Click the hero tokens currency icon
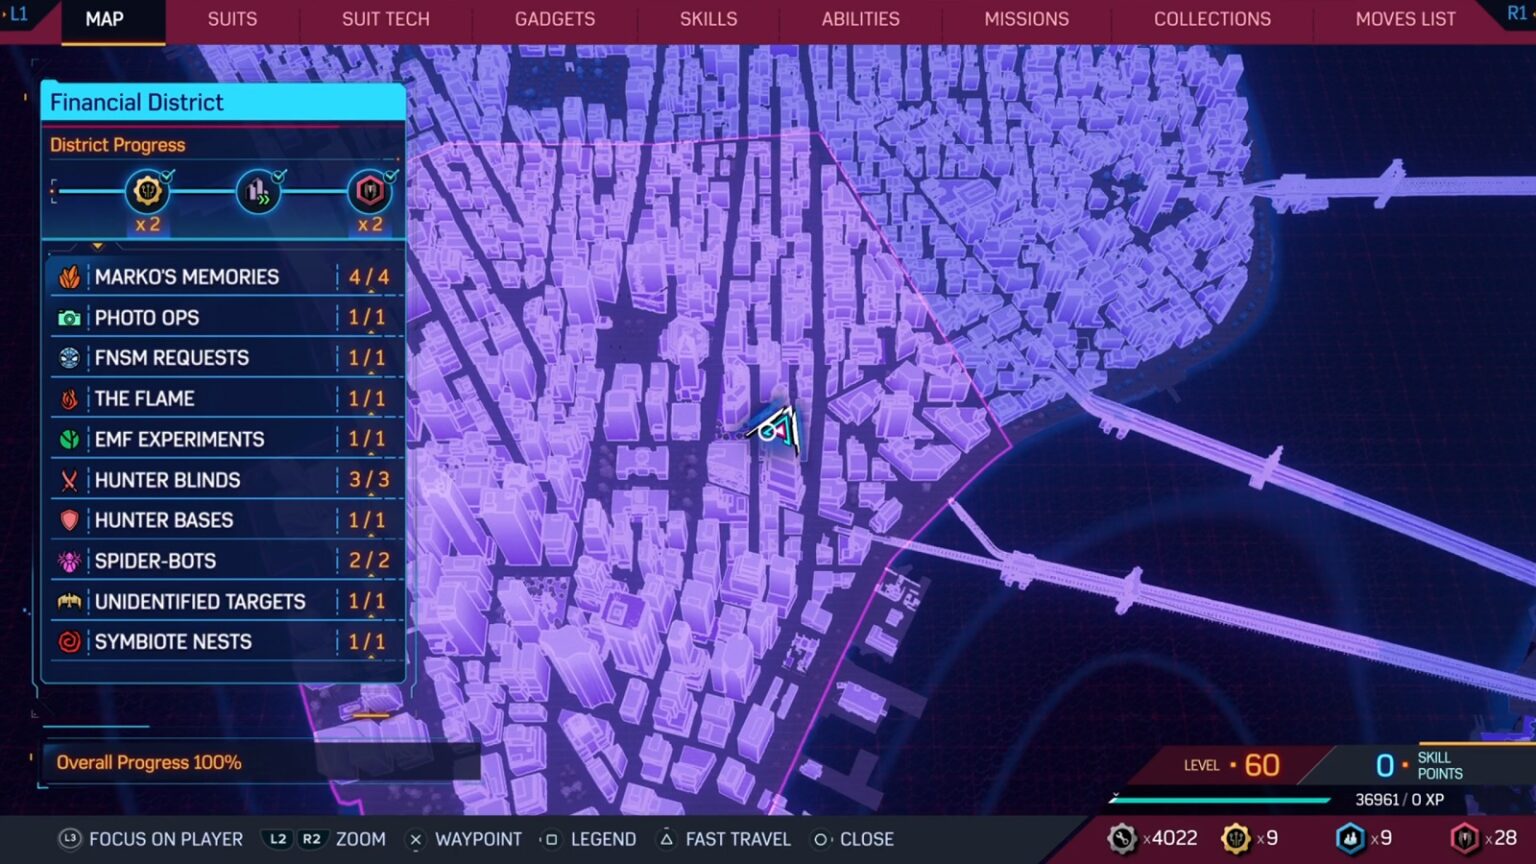Screen dimensions: 1536x864 pos(1236,838)
